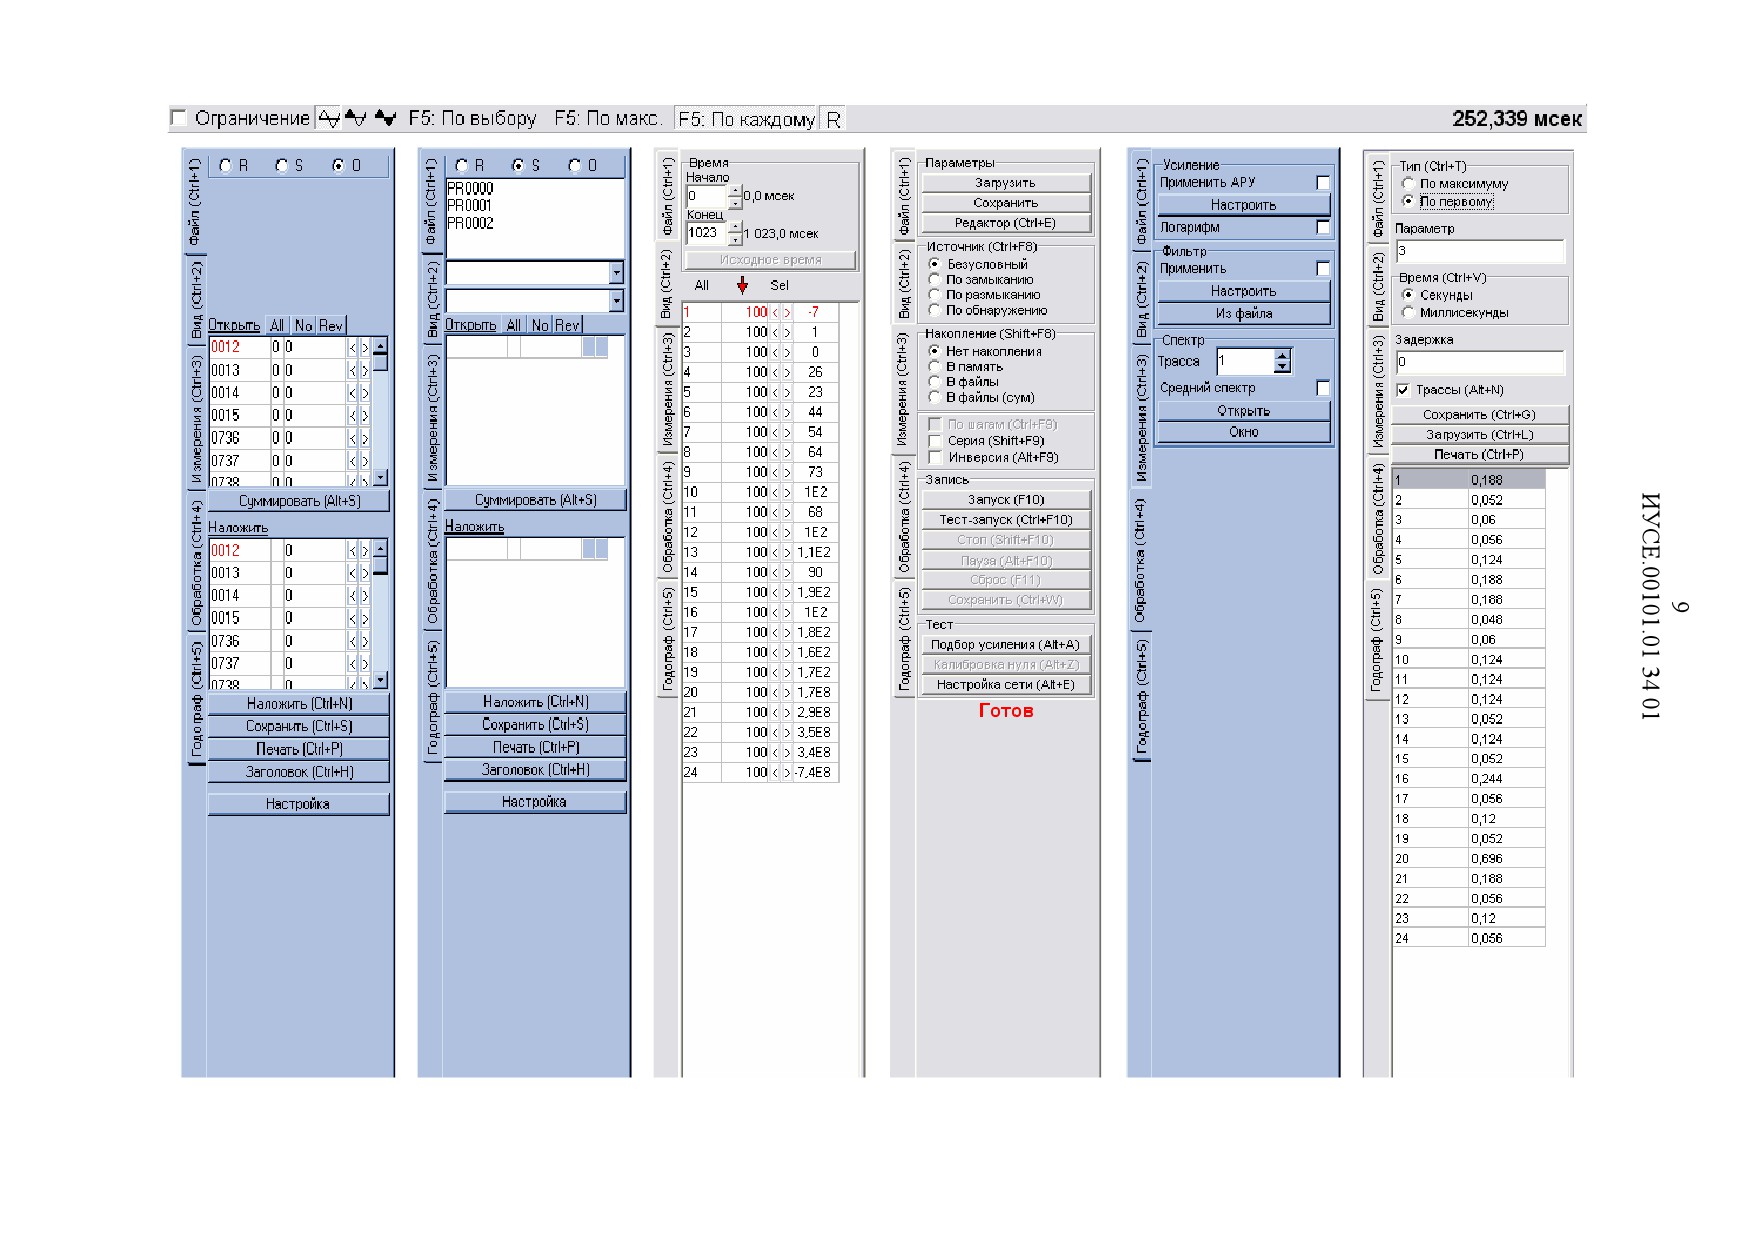Image resolution: width=1754 pixels, height=1239 pixels.
Task: Click F5: По выбору in the top toolbar
Action: click(x=472, y=118)
